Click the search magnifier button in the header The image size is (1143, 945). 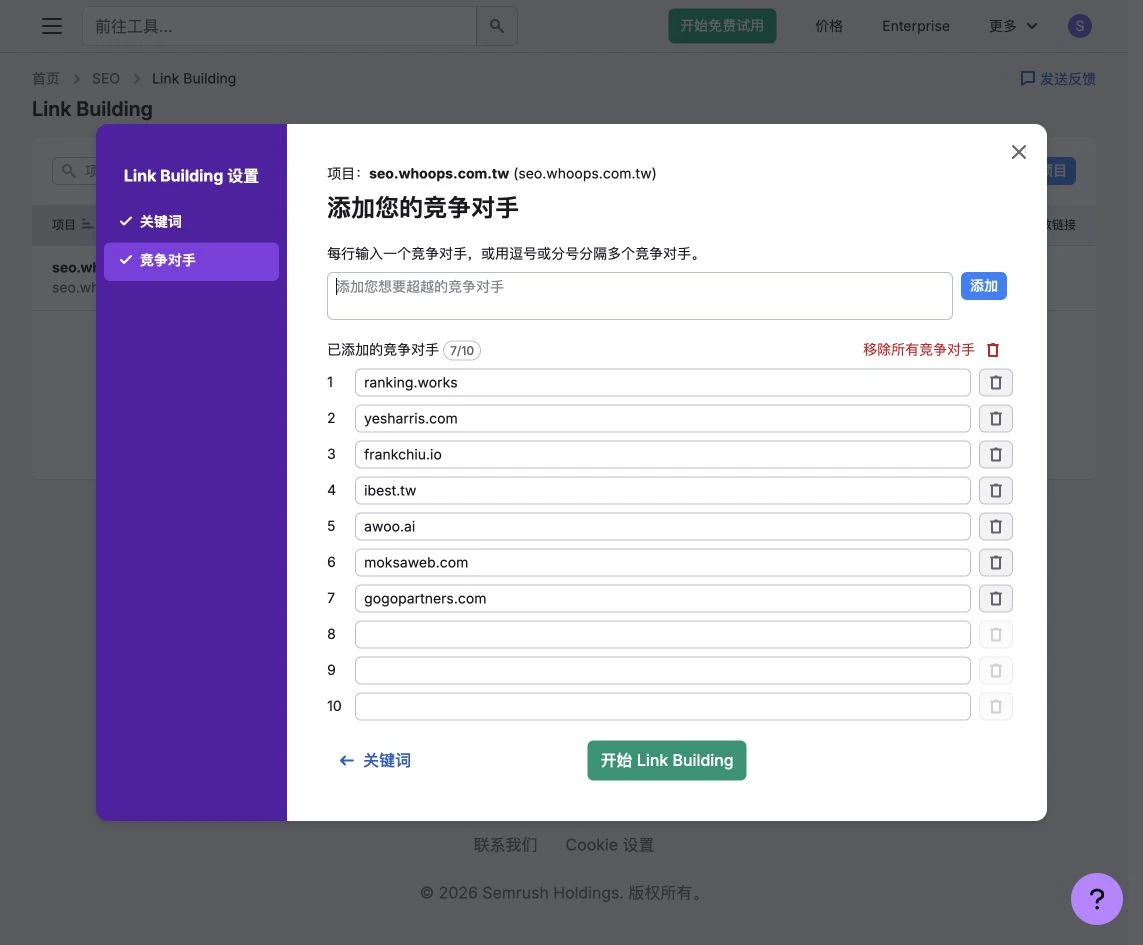click(496, 26)
